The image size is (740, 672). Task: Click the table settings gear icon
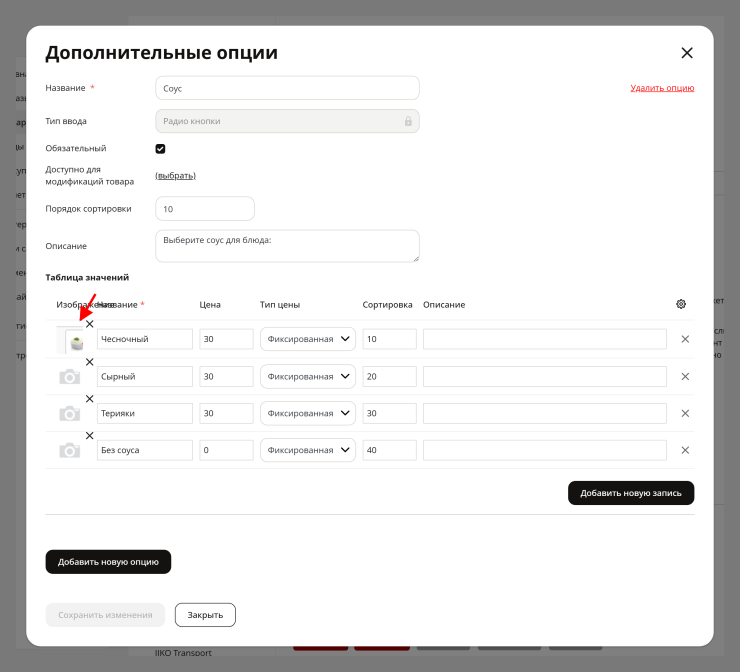681,304
